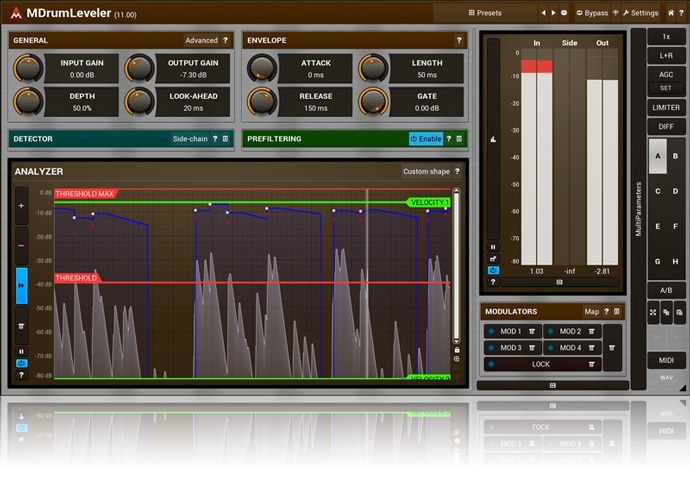Click the Output Gain knob
The height and width of the screenshot is (478, 690).
click(140, 68)
